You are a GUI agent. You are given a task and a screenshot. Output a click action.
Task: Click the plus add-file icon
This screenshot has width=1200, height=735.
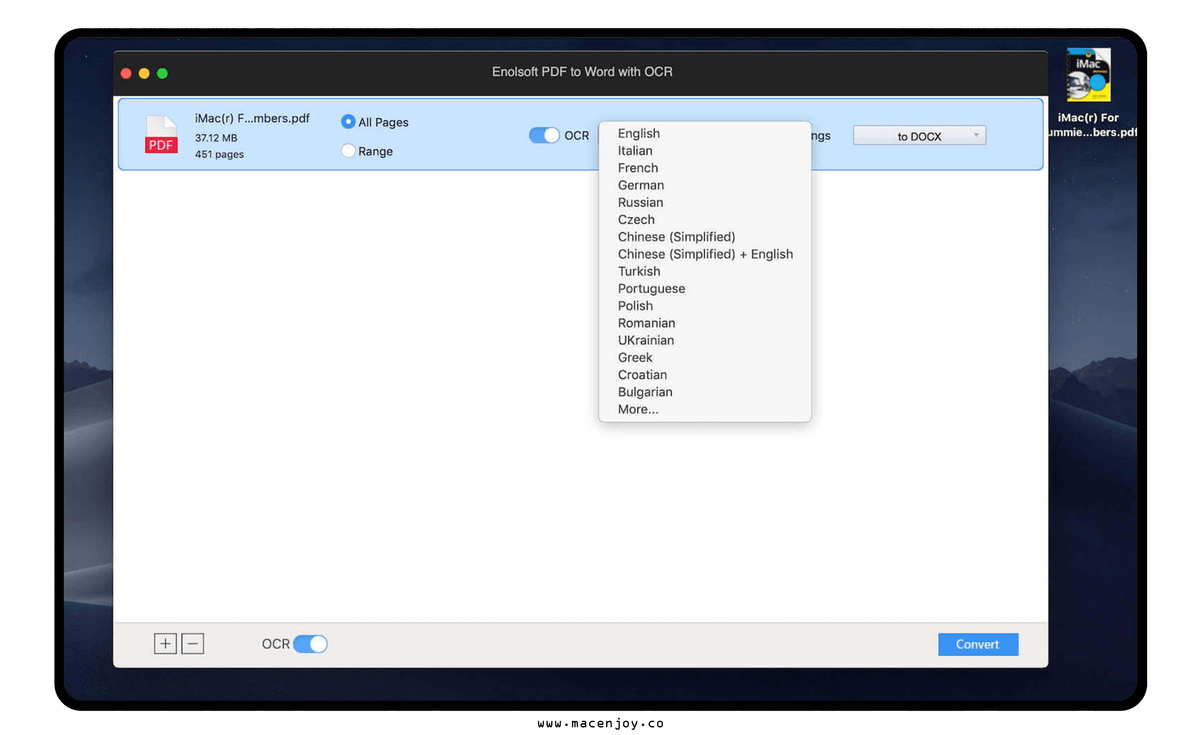point(165,644)
